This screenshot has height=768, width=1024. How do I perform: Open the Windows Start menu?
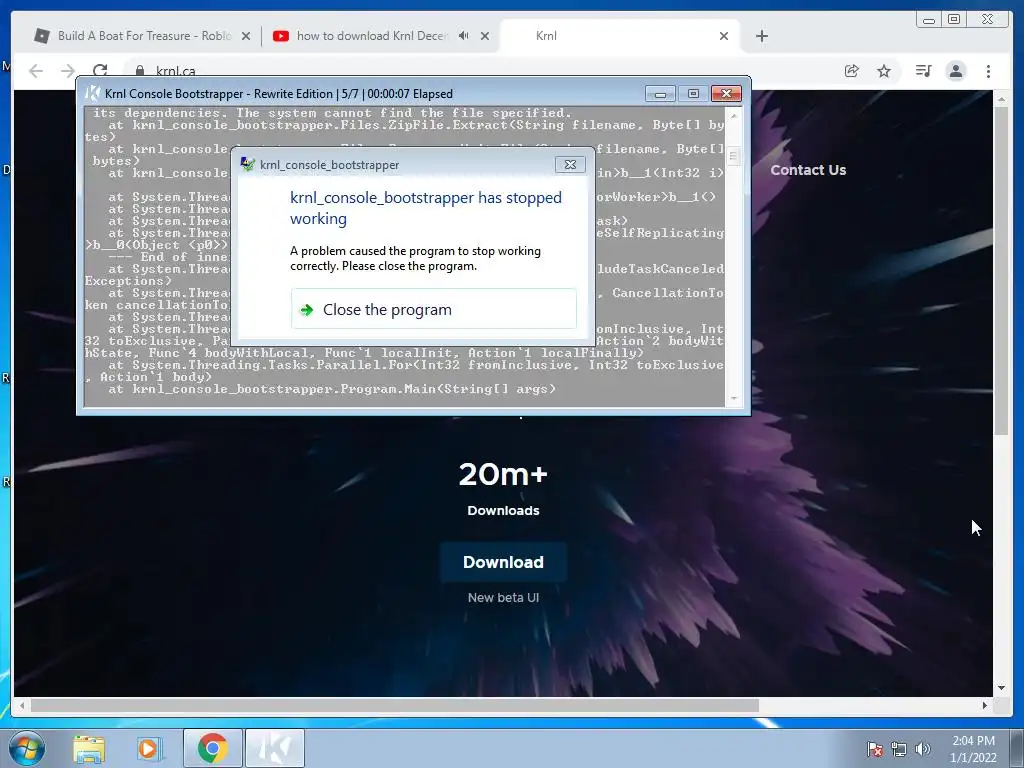(27, 748)
